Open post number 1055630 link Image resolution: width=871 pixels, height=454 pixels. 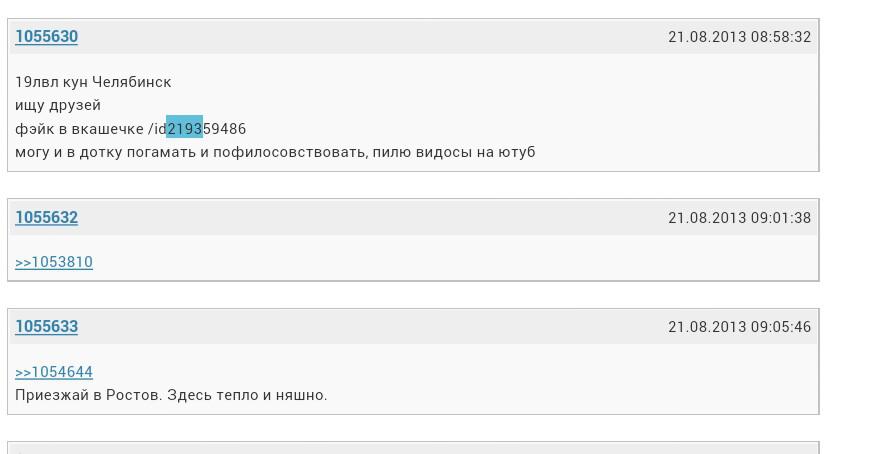pos(46,37)
